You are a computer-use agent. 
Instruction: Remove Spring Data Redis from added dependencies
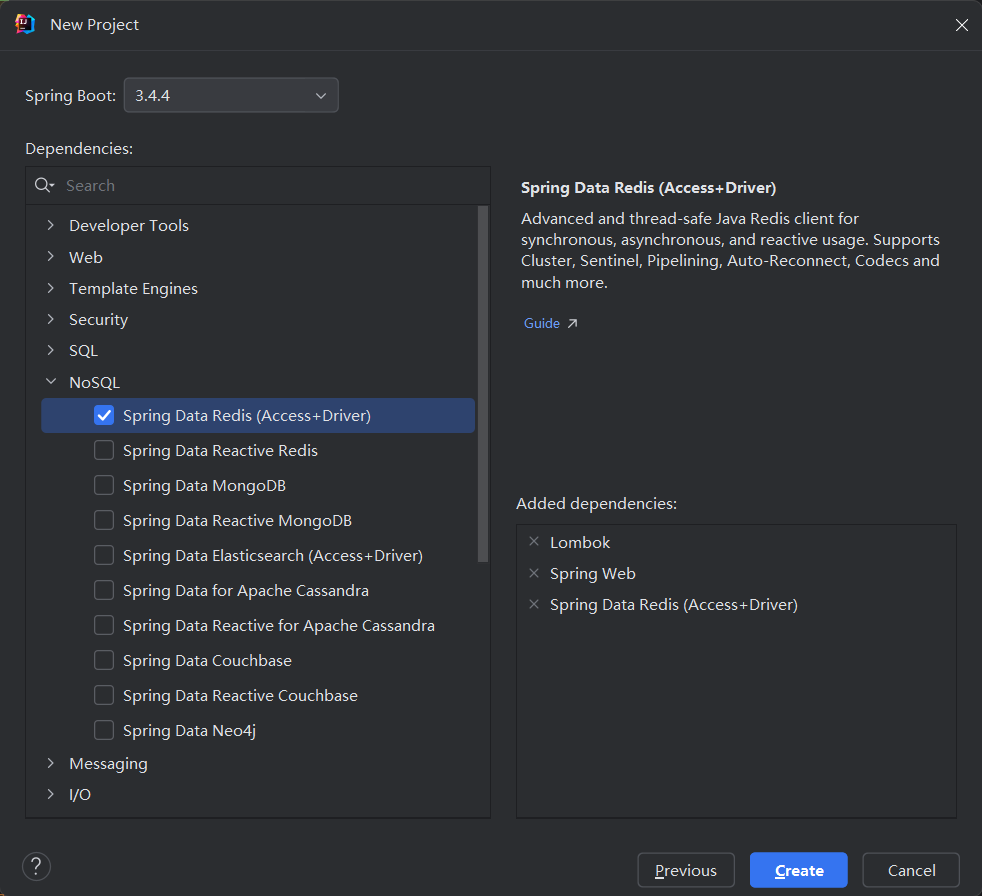point(534,604)
